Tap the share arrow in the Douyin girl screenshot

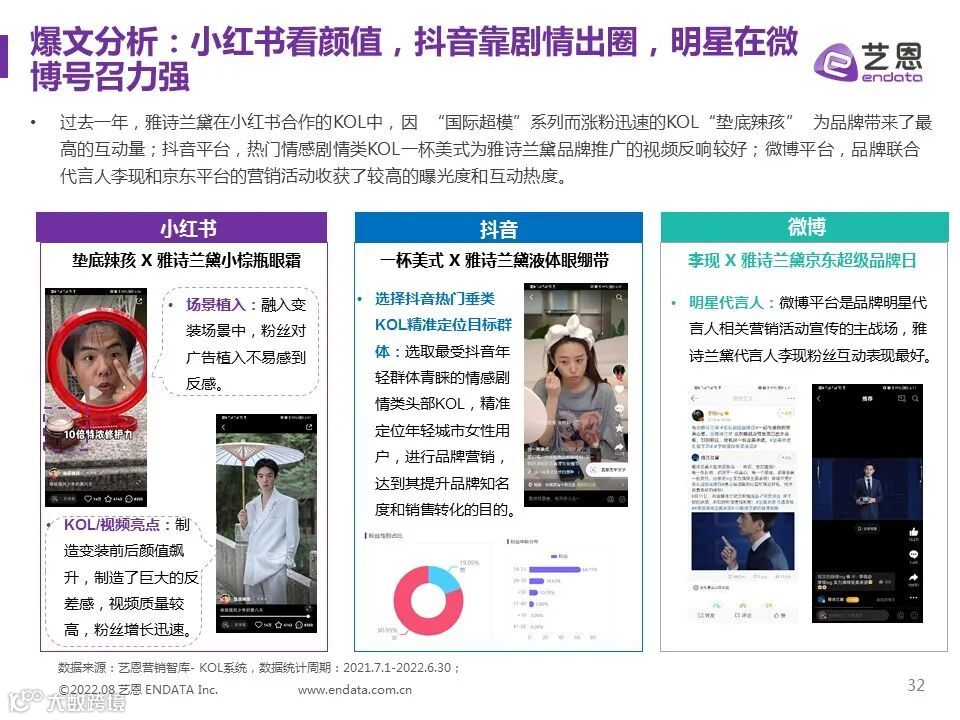pos(619,448)
